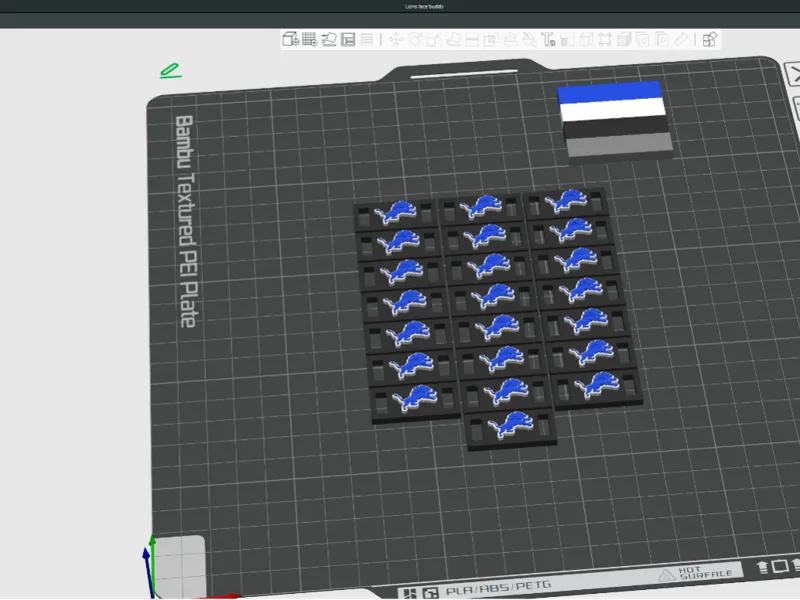Viewport: 800px width, 600px height.
Task: Select the Lay on face tool
Action: coord(454,39)
